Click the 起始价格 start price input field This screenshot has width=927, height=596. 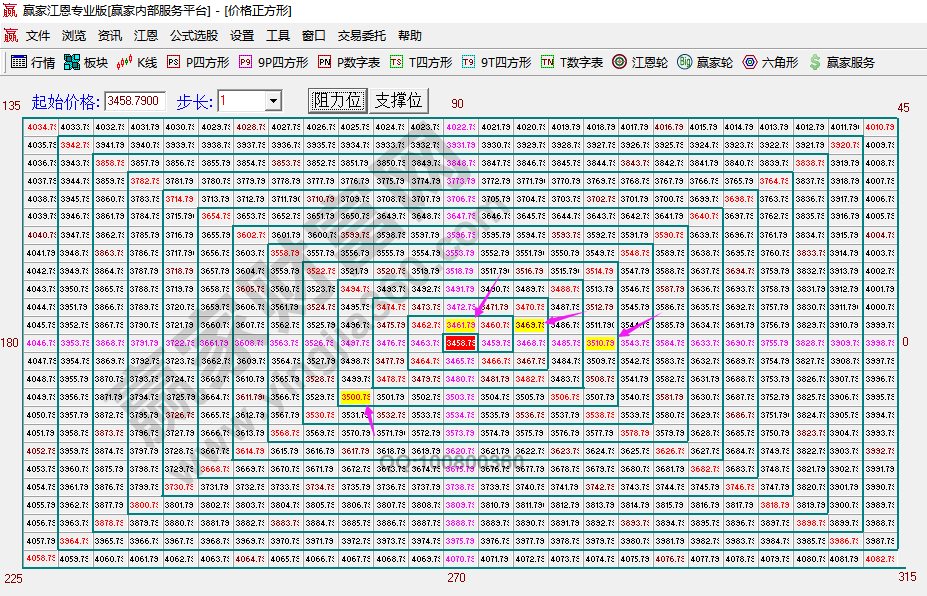pyautogui.click(x=134, y=101)
